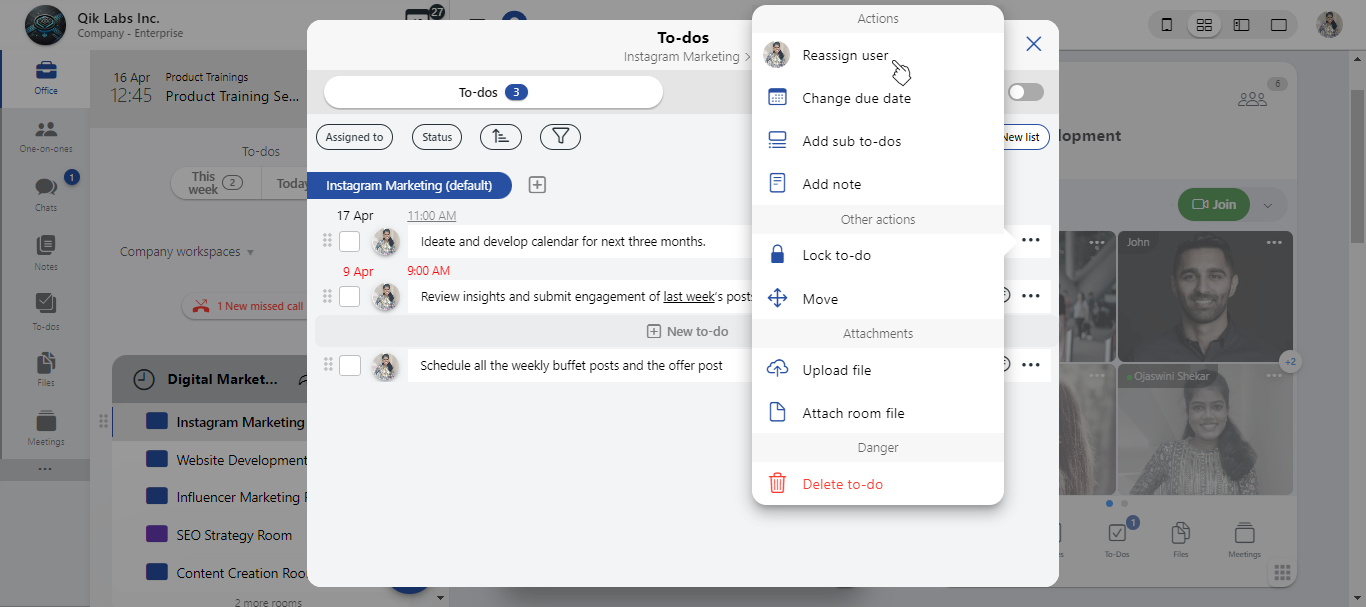This screenshot has width=1366, height=607.
Task: Check the 'Ideate and develop calendar' to-do checkbox
Action: (350, 241)
